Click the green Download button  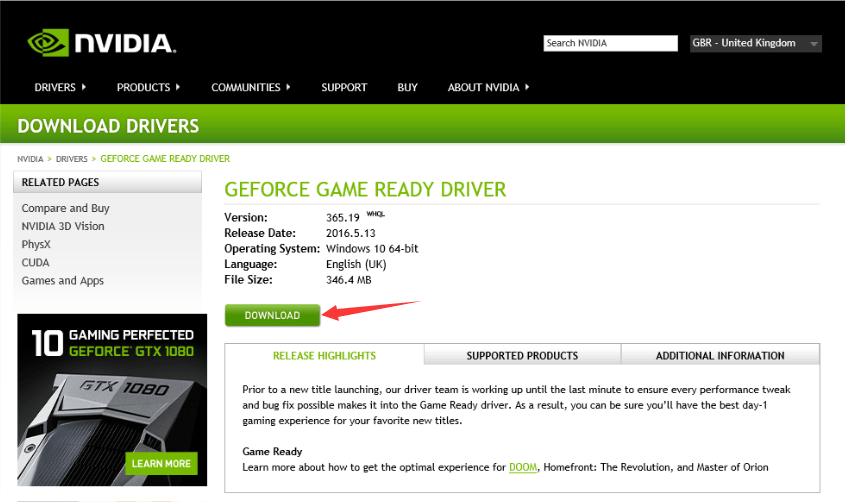coord(272,315)
